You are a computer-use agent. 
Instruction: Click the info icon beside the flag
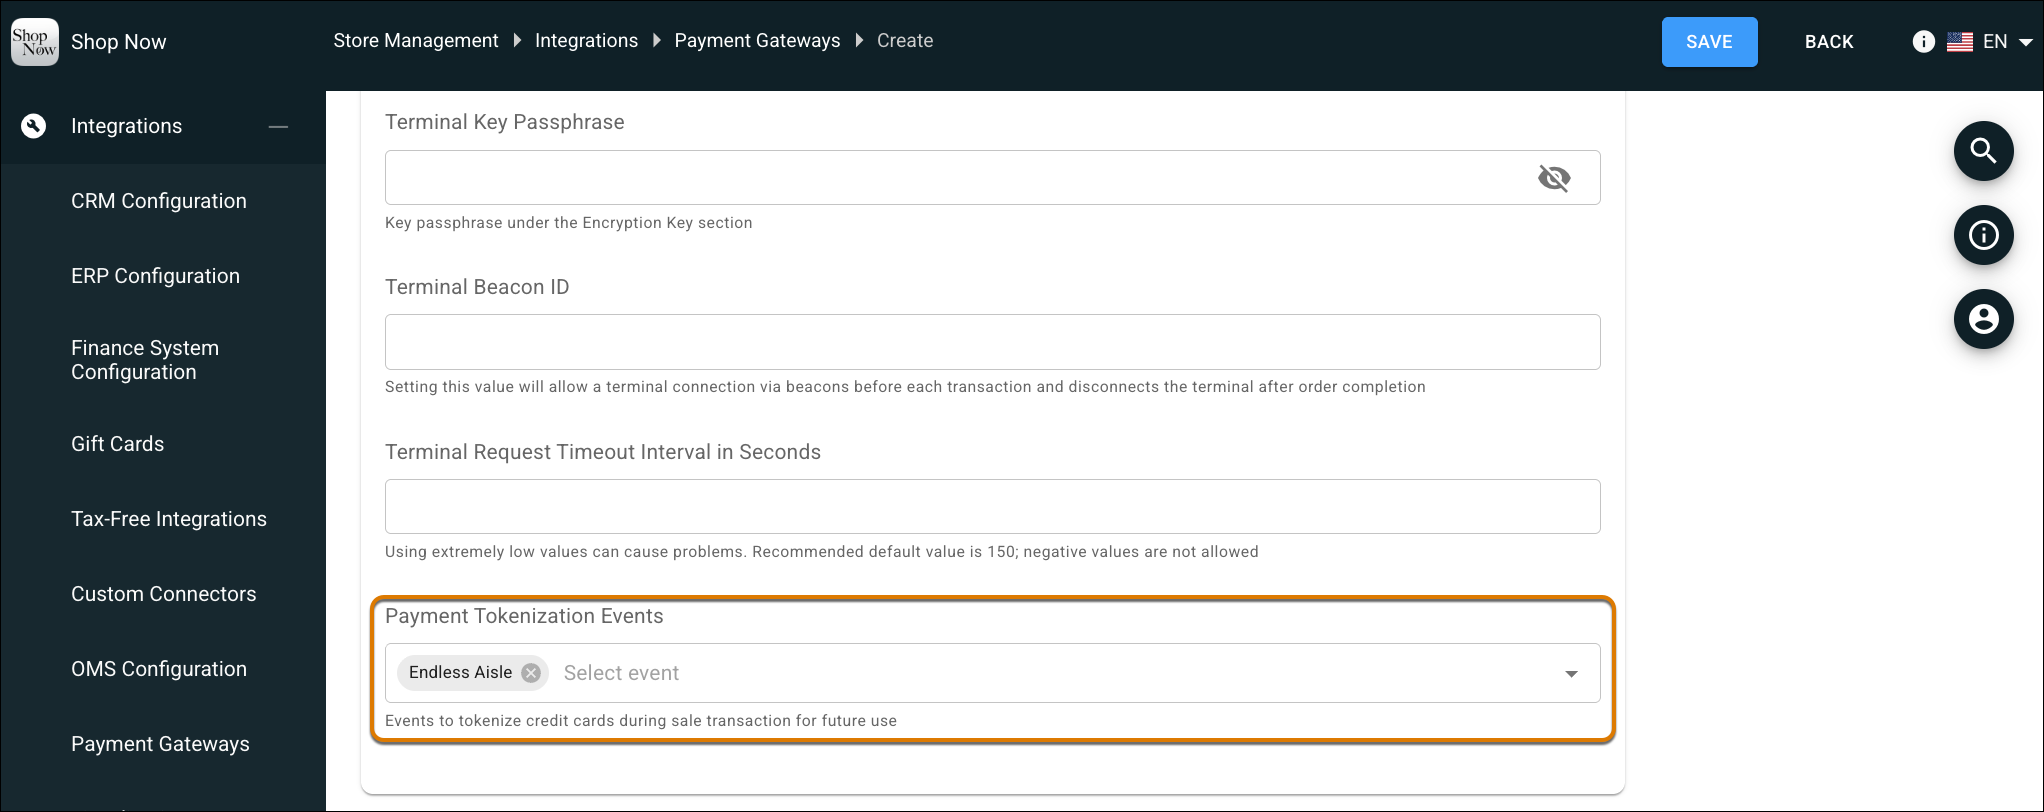click(1923, 42)
